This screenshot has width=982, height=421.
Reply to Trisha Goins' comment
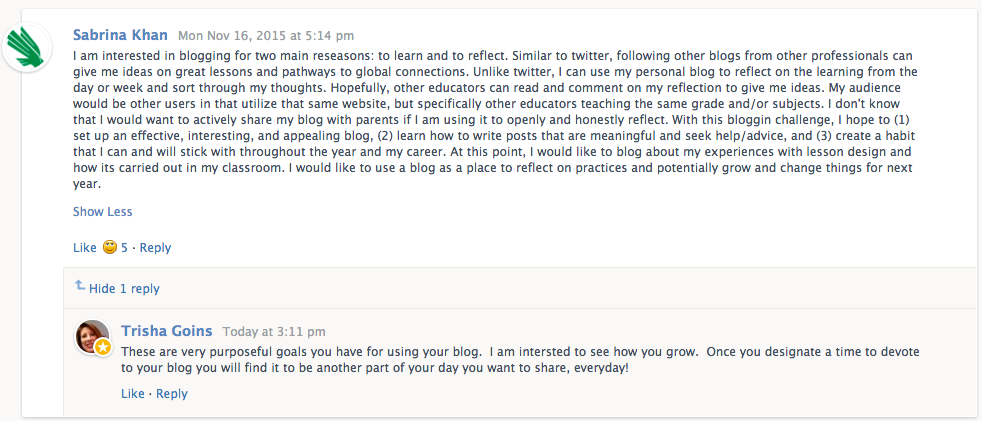pyautogui.click(x=172, y=394)
